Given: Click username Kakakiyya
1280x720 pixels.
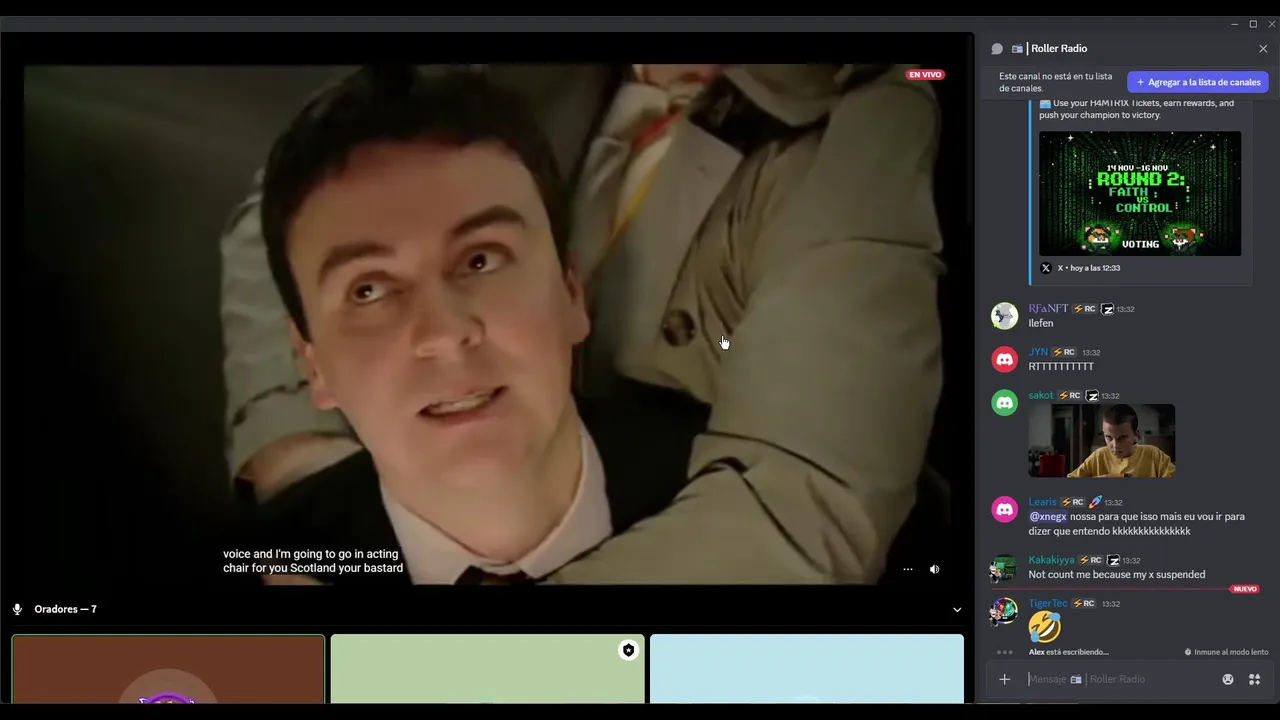Looking at the screenshot, I should pos(1051,560).
